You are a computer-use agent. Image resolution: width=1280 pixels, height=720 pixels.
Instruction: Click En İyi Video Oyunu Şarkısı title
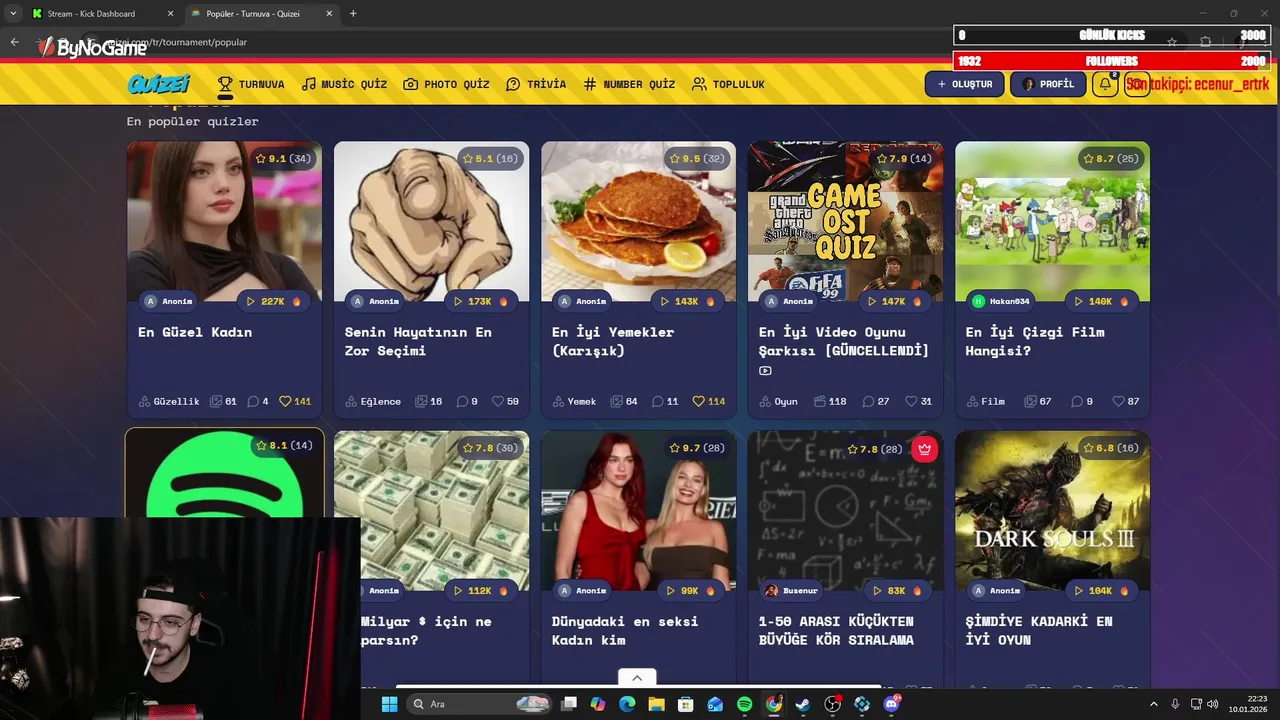(844, 341)
